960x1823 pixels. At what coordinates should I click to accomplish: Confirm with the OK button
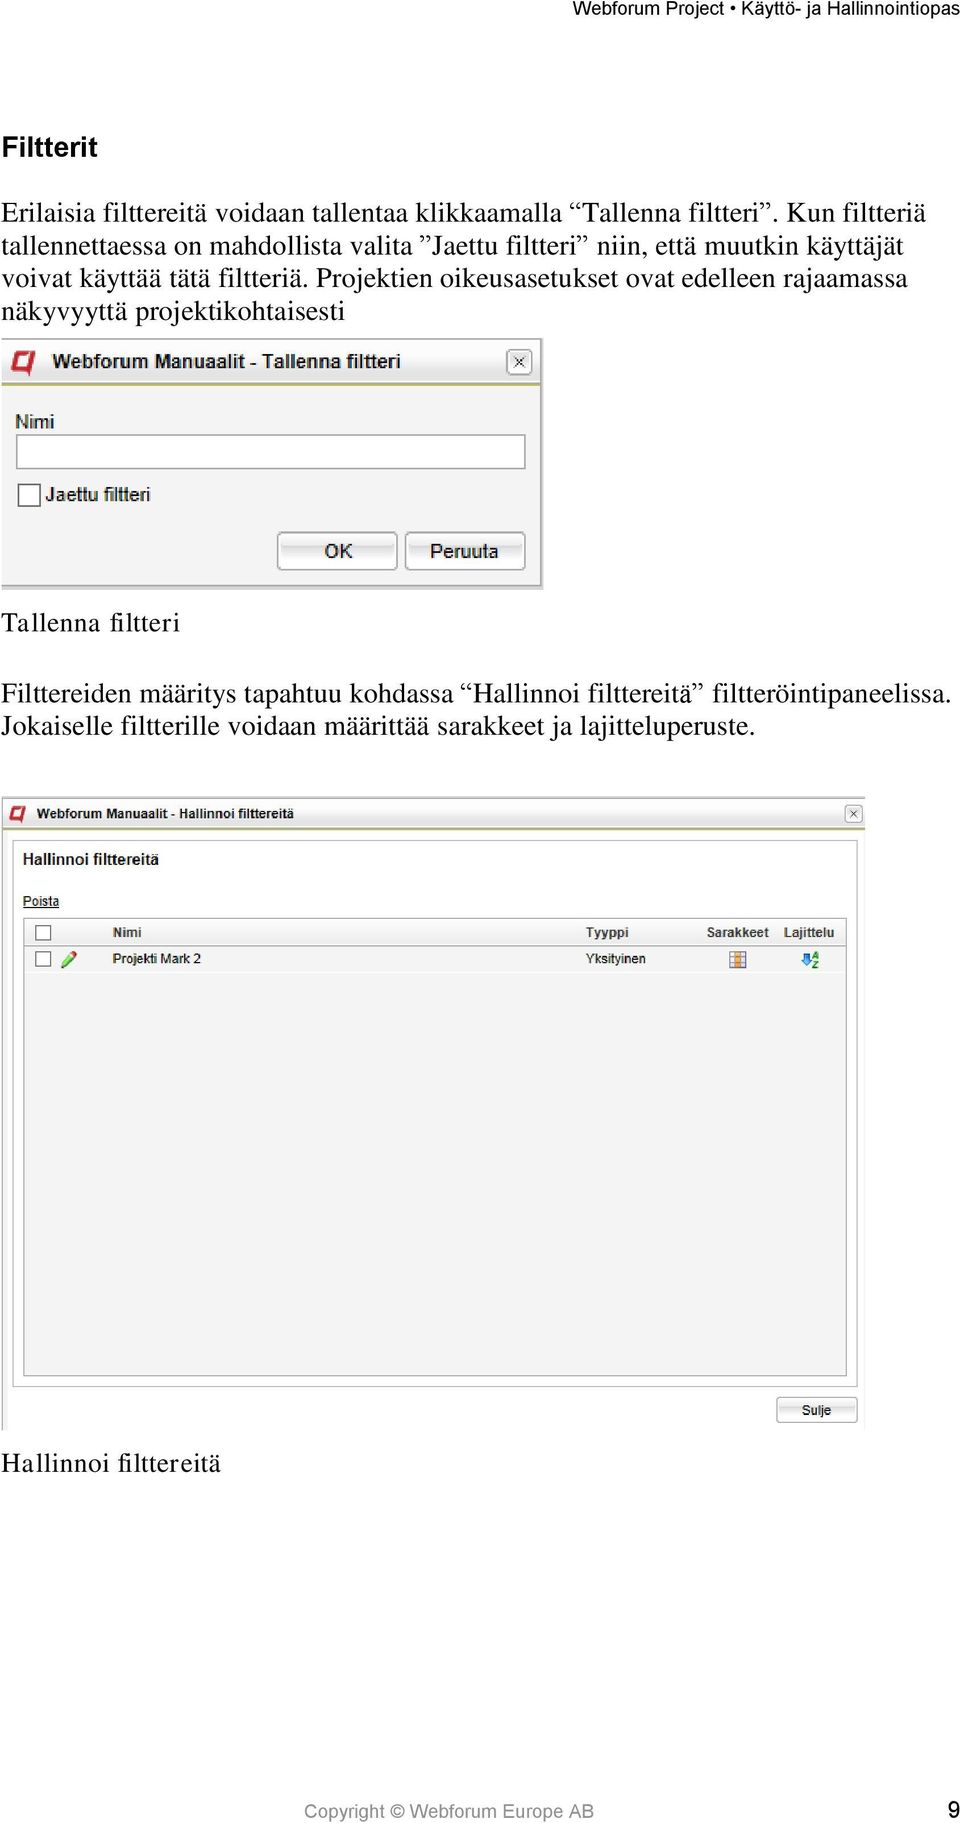click(337, 551)
